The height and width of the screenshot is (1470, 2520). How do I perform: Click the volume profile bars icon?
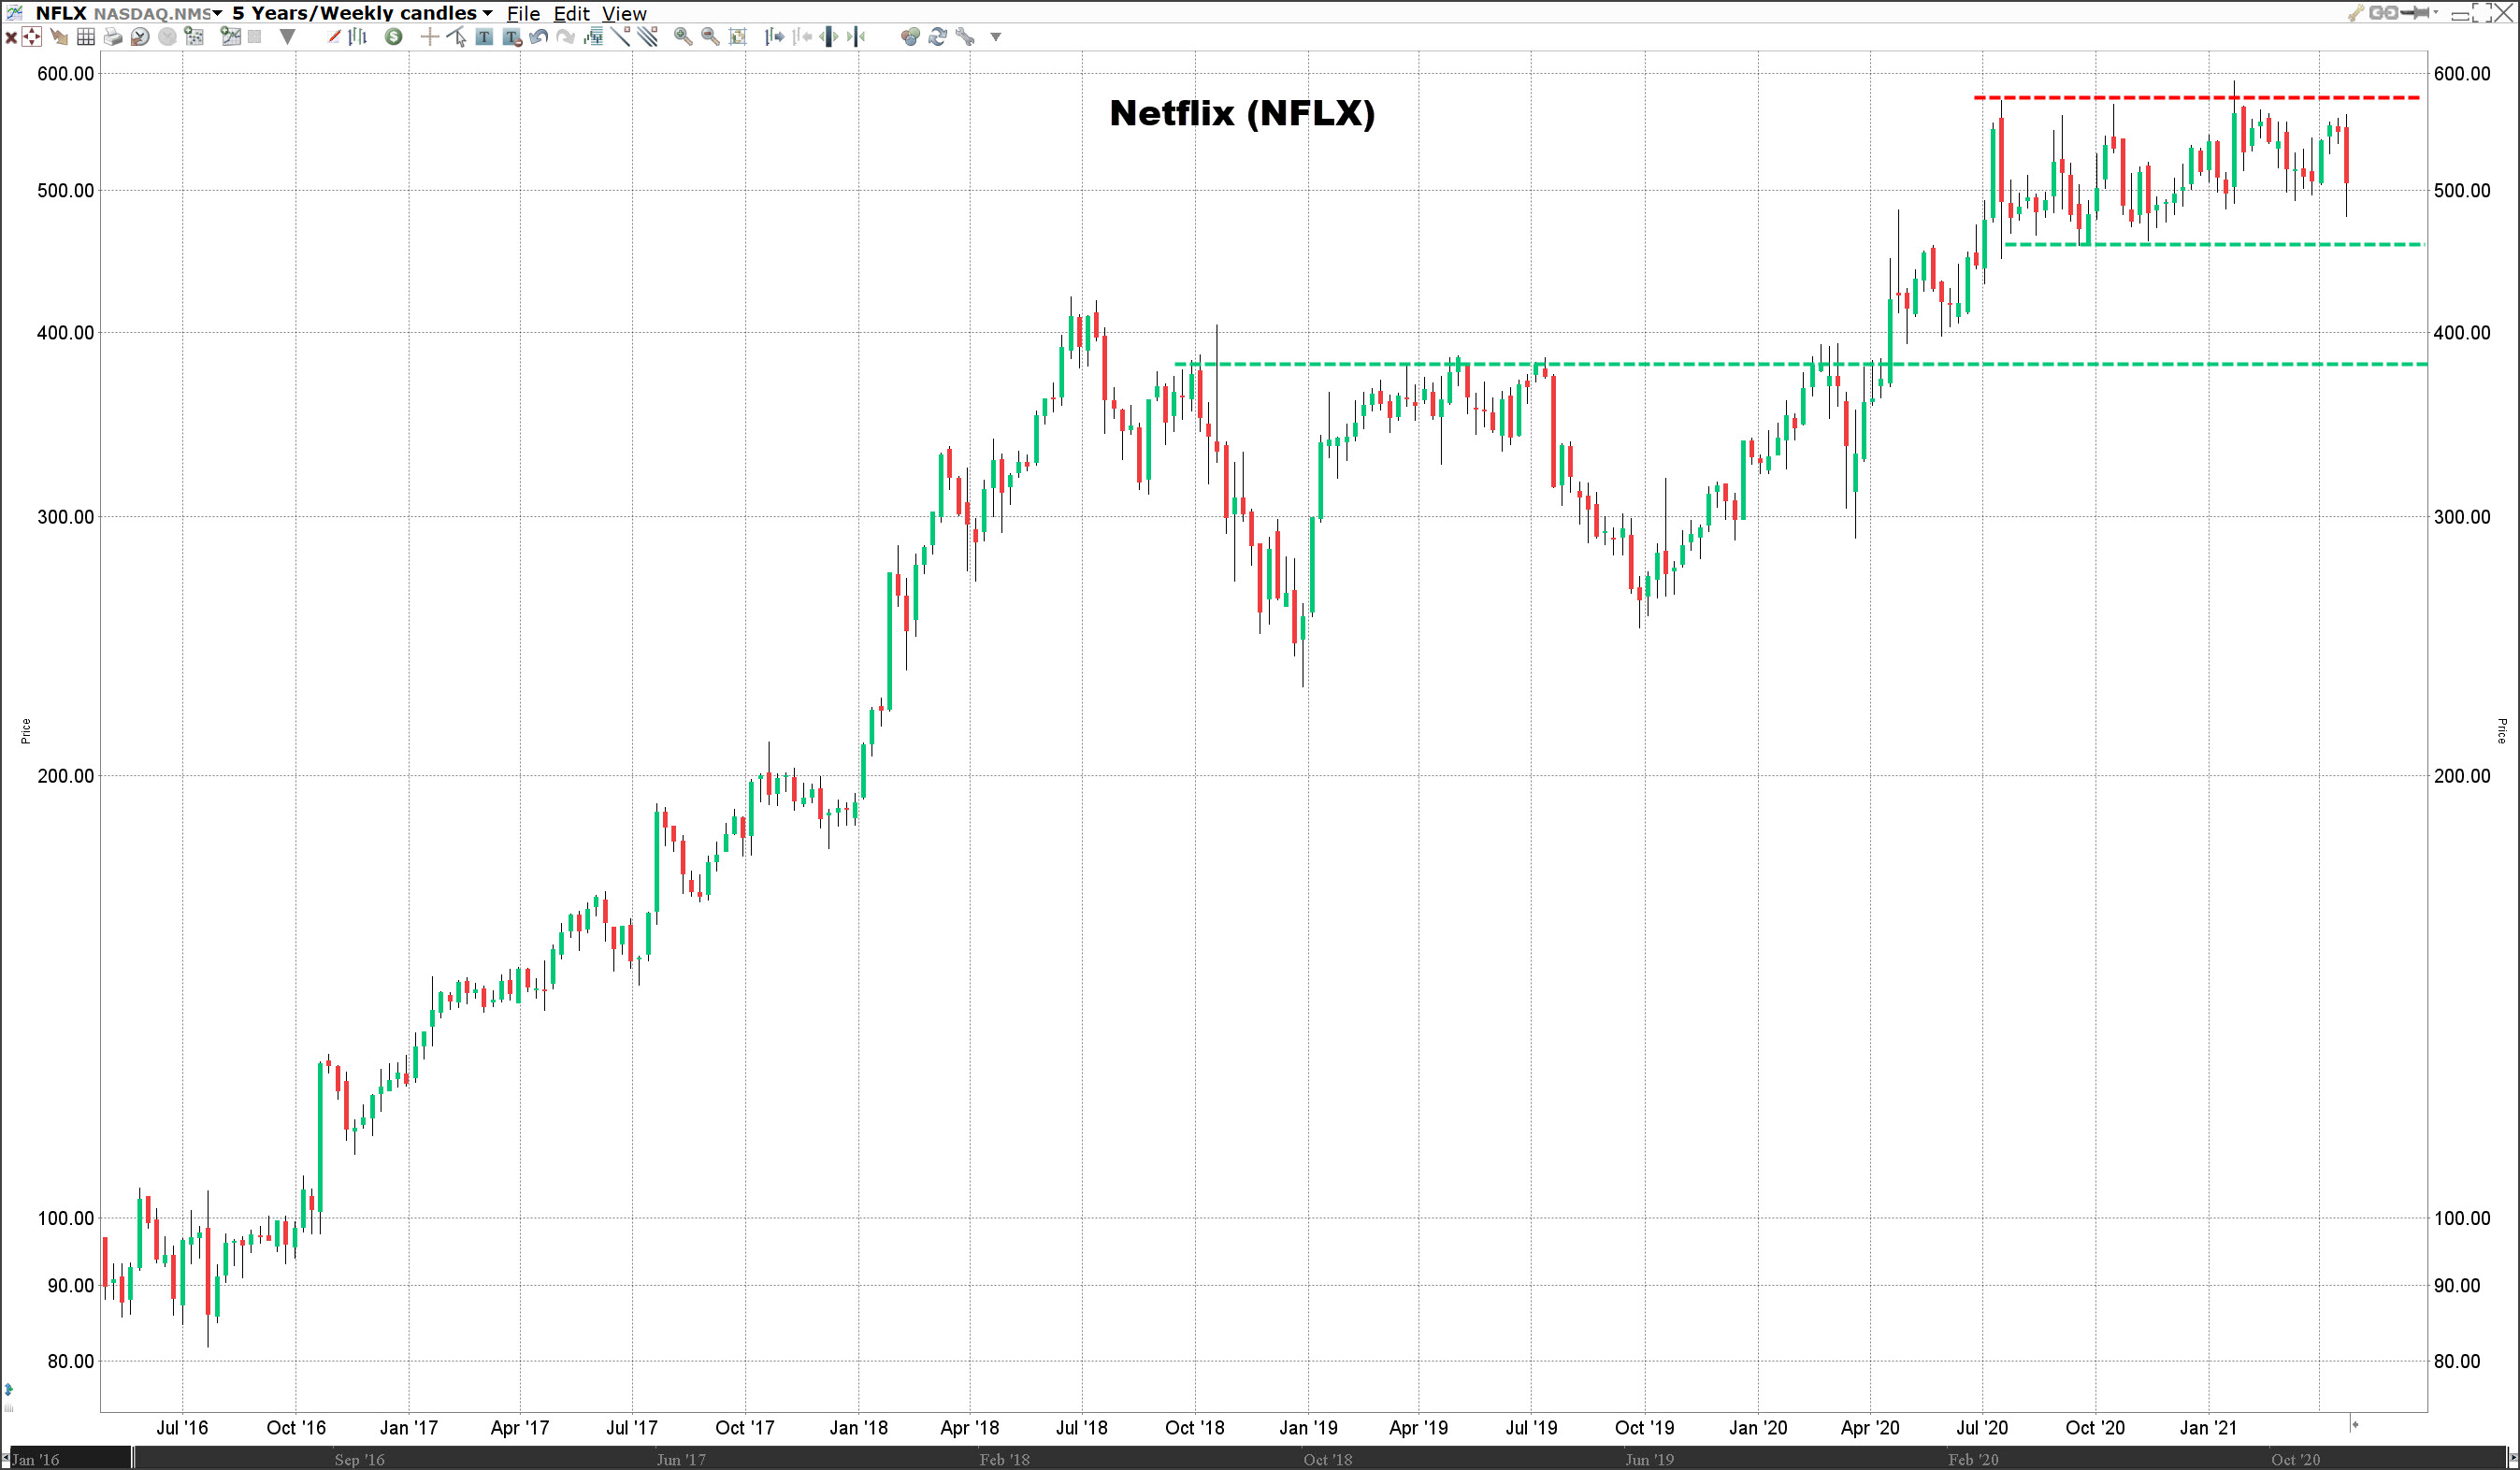594,37
